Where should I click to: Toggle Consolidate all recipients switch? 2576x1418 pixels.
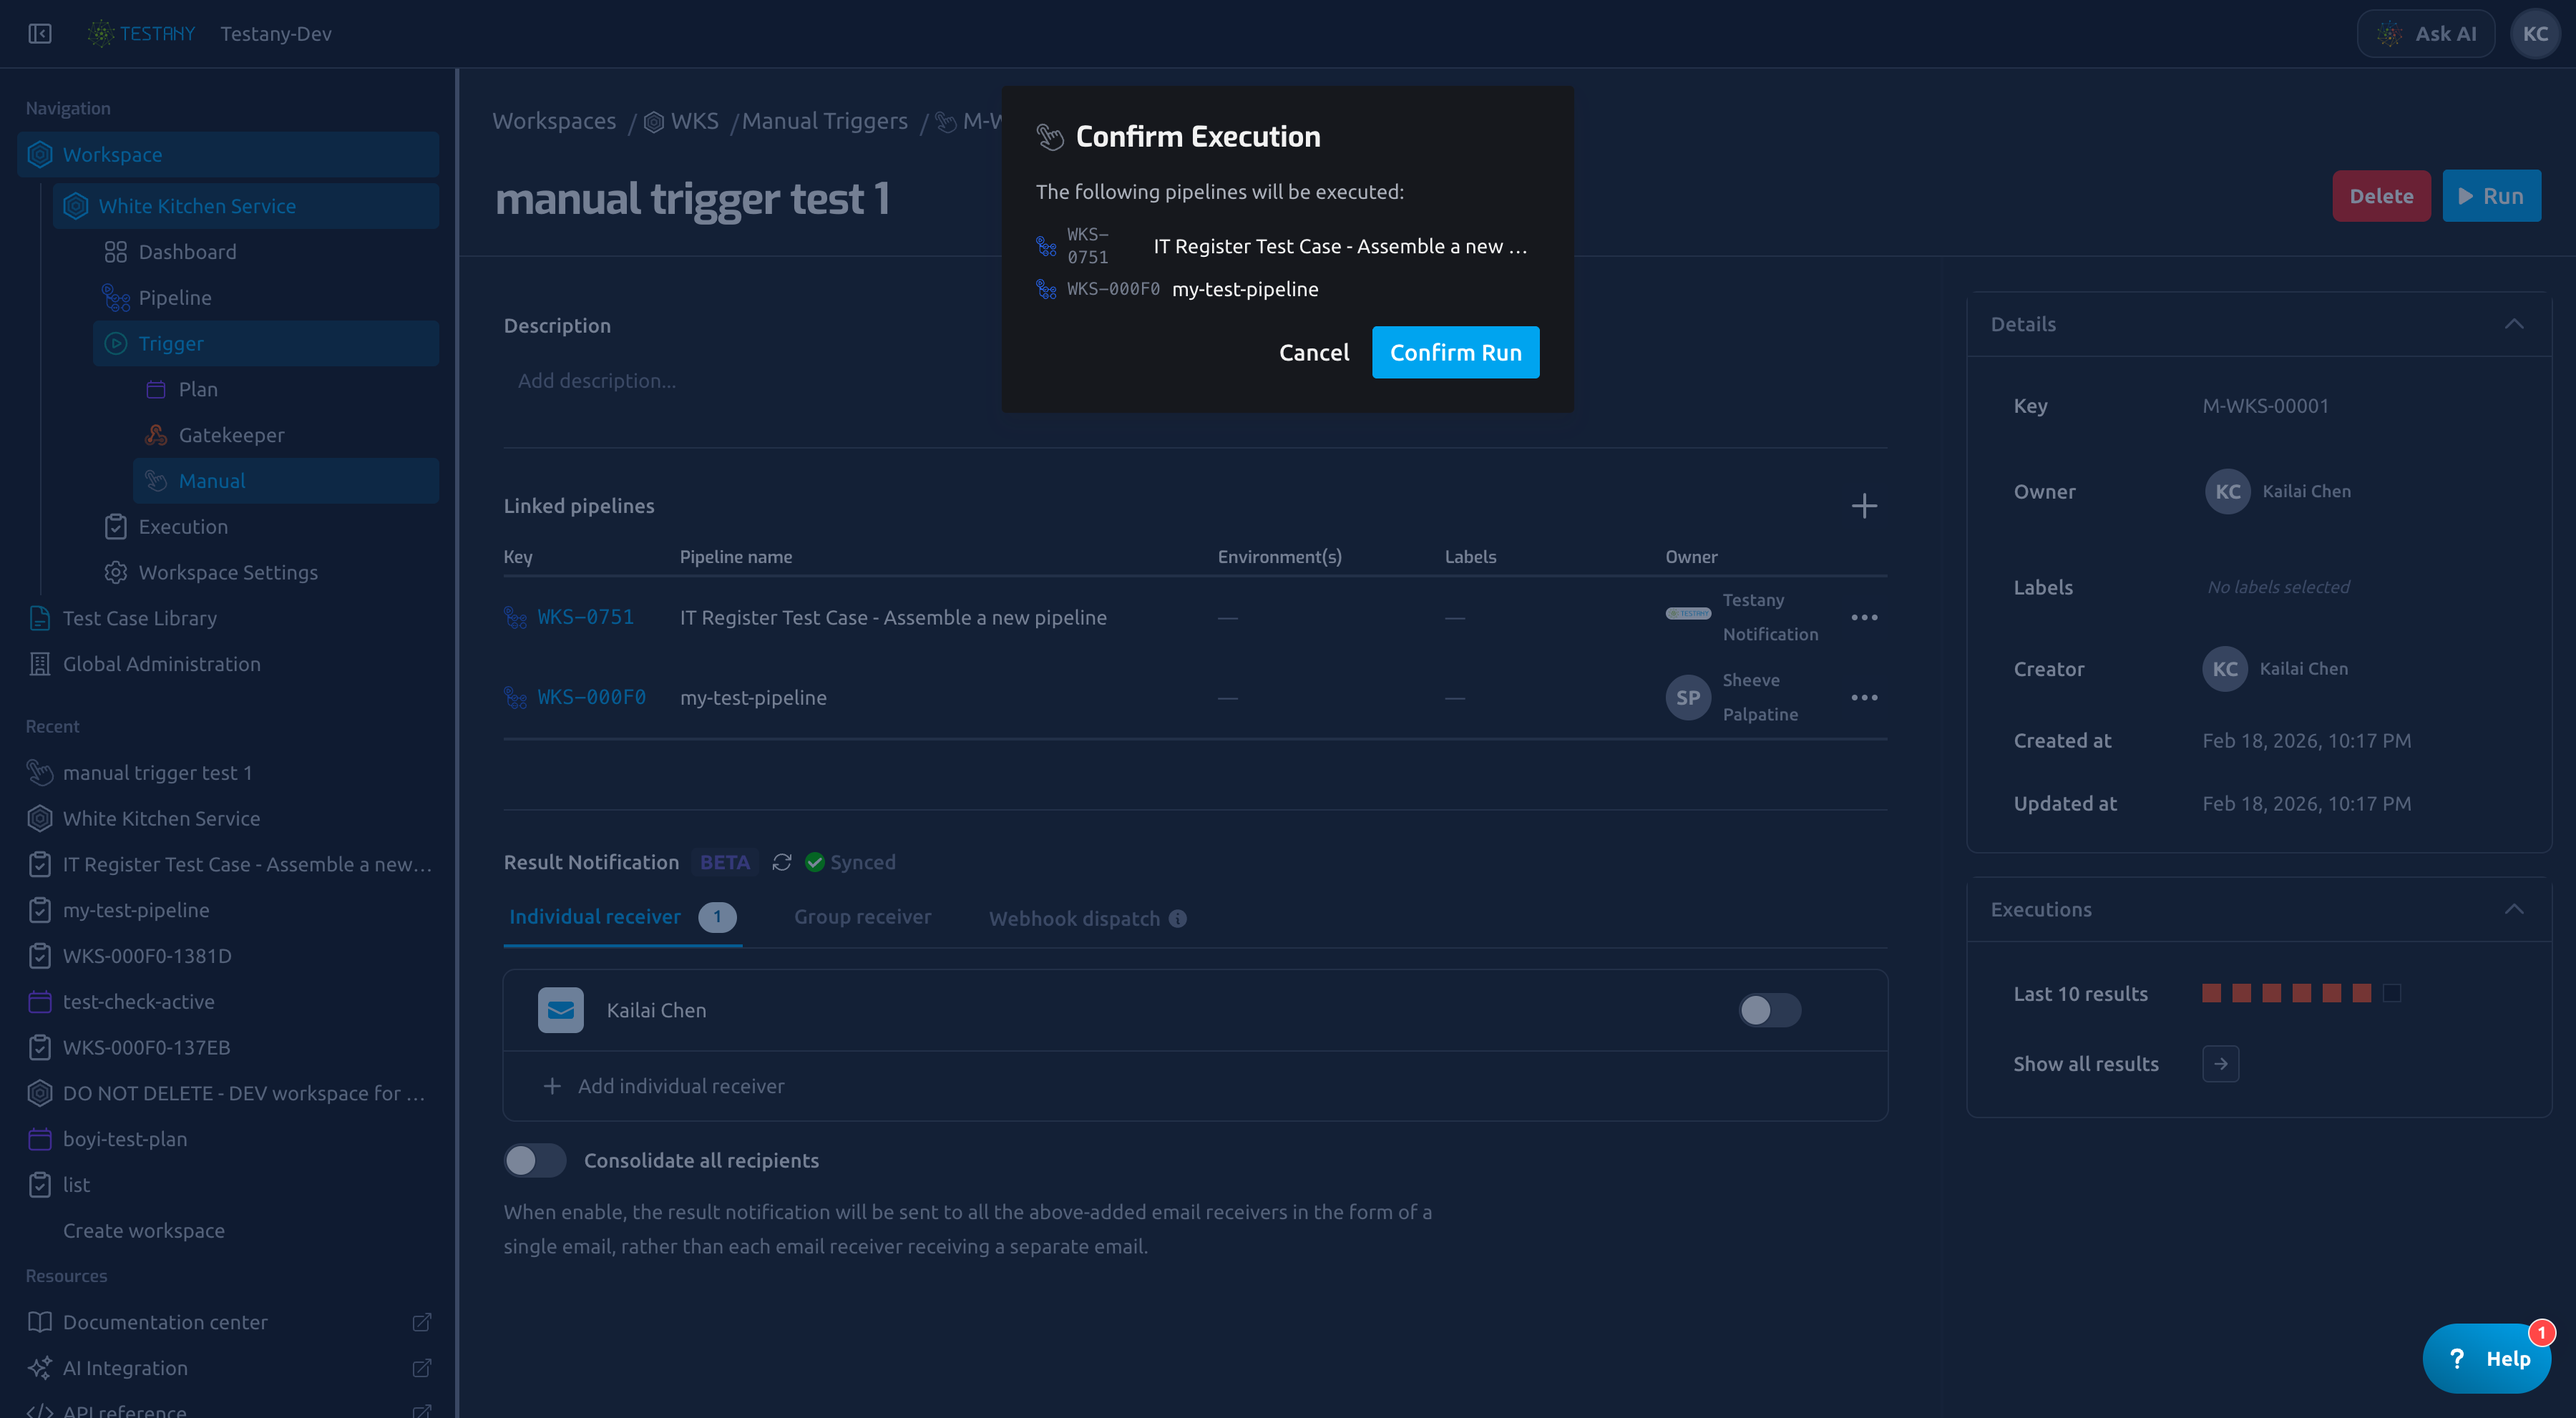535,1161
